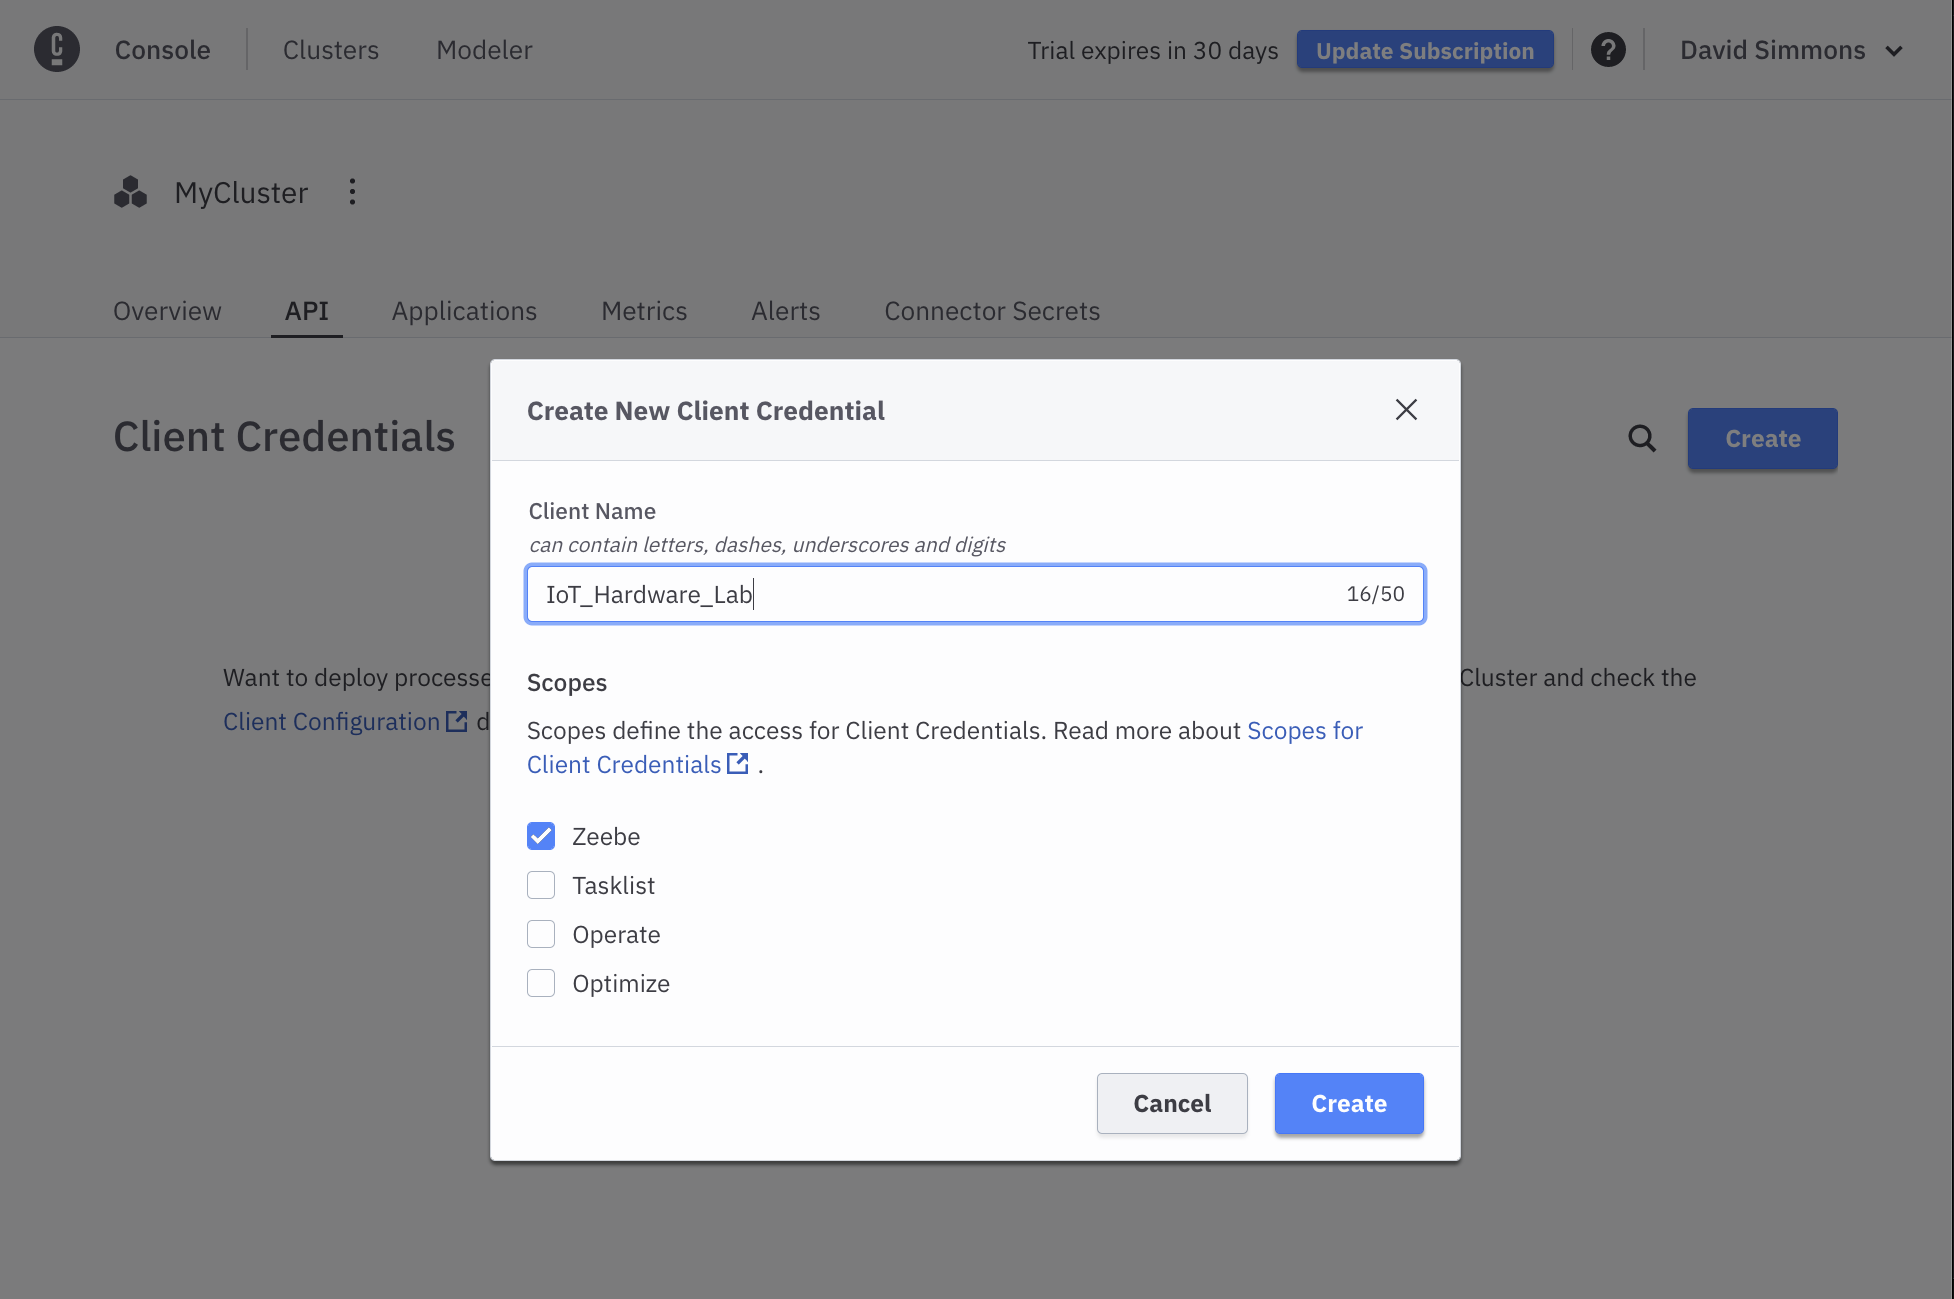
Task: Click the MyCluster cluster icon
Action: click(x=131, y=192)
